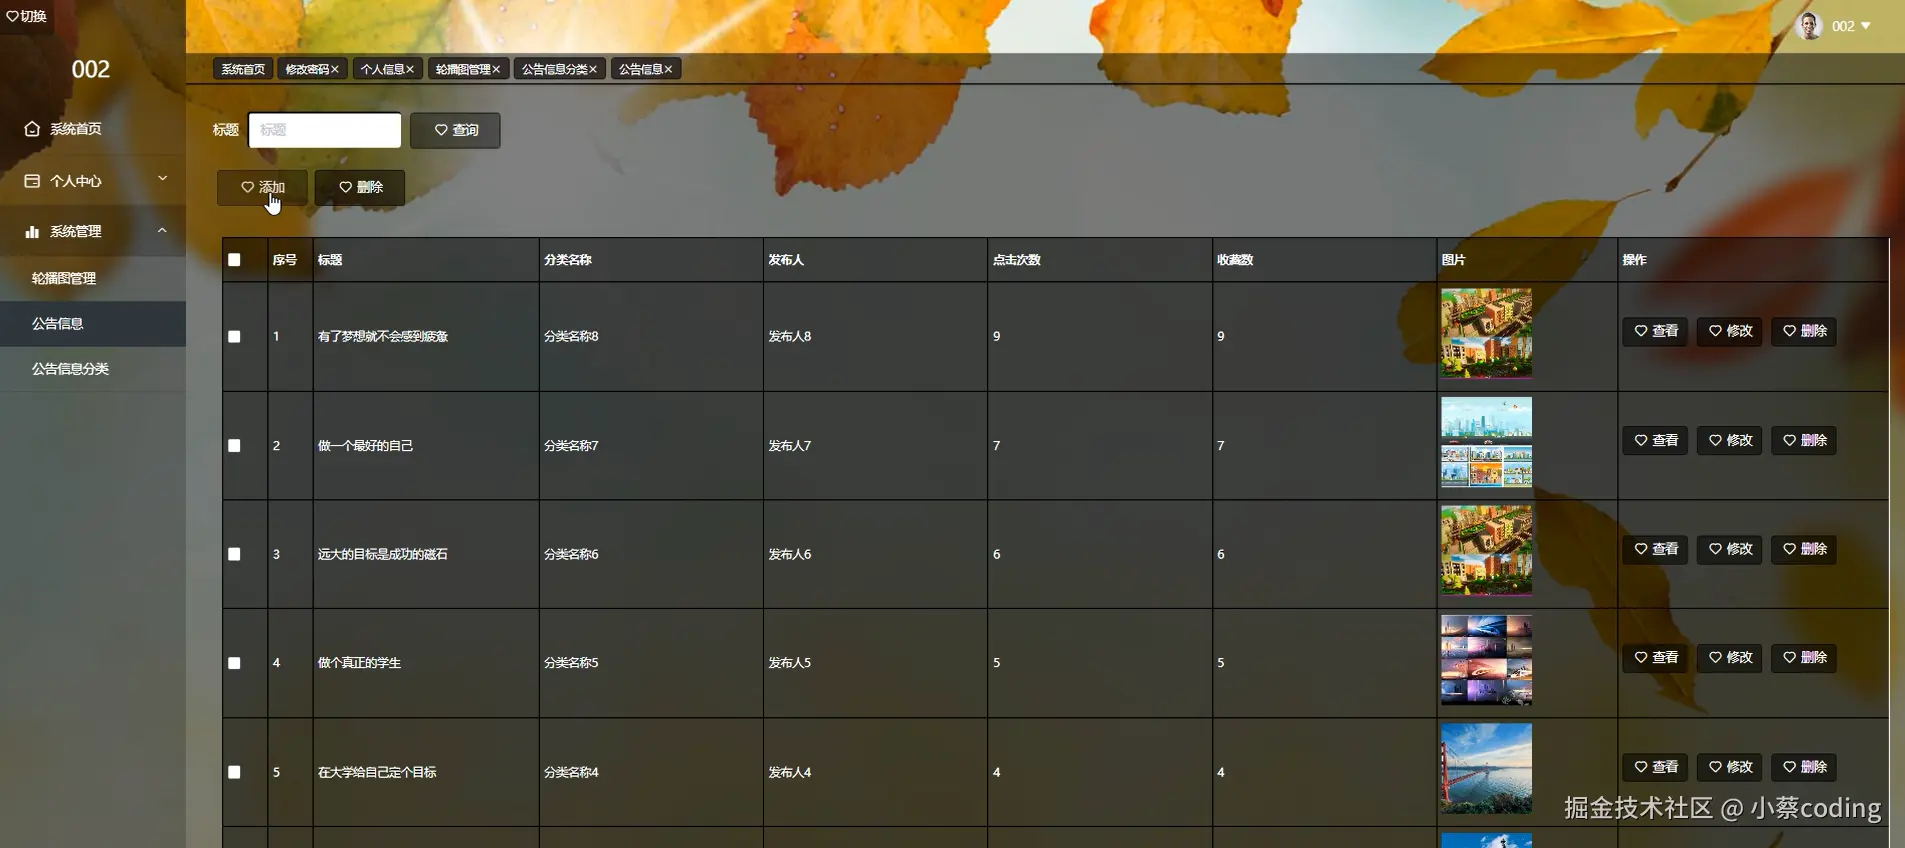This screenshot has height=848, width=1905.
Task: Click 删除 for row 5
Action: (x=1804, y=767)
